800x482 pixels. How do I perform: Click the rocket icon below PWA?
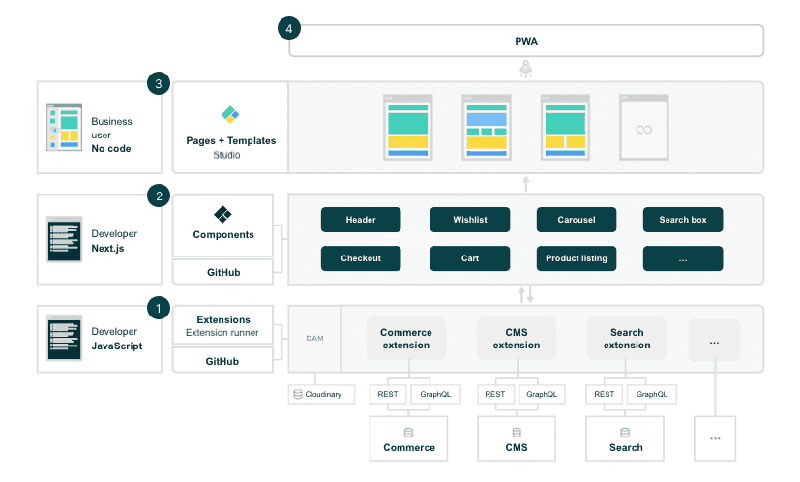(x=525, y=67)
